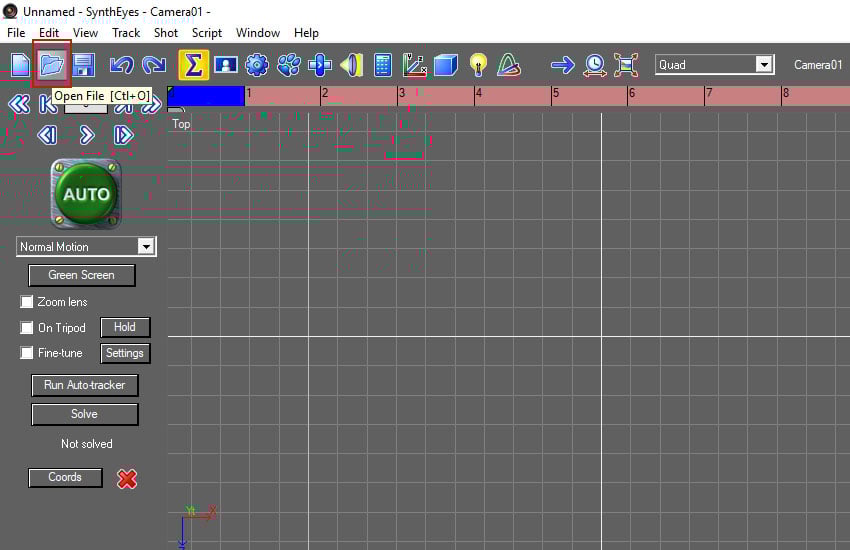850x550 pixels.
Task: Open the Help menu
Action: click(306, 33)
